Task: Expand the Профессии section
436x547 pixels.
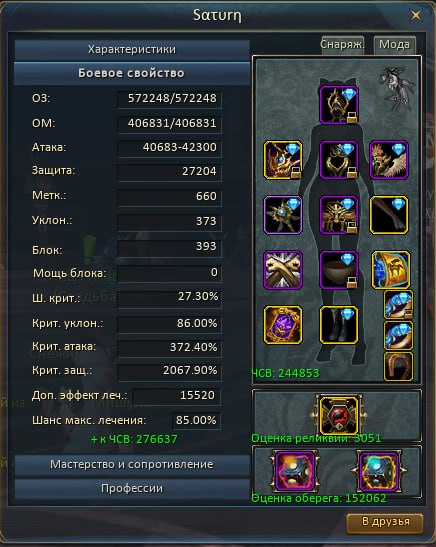Action: tap(132, 488)
